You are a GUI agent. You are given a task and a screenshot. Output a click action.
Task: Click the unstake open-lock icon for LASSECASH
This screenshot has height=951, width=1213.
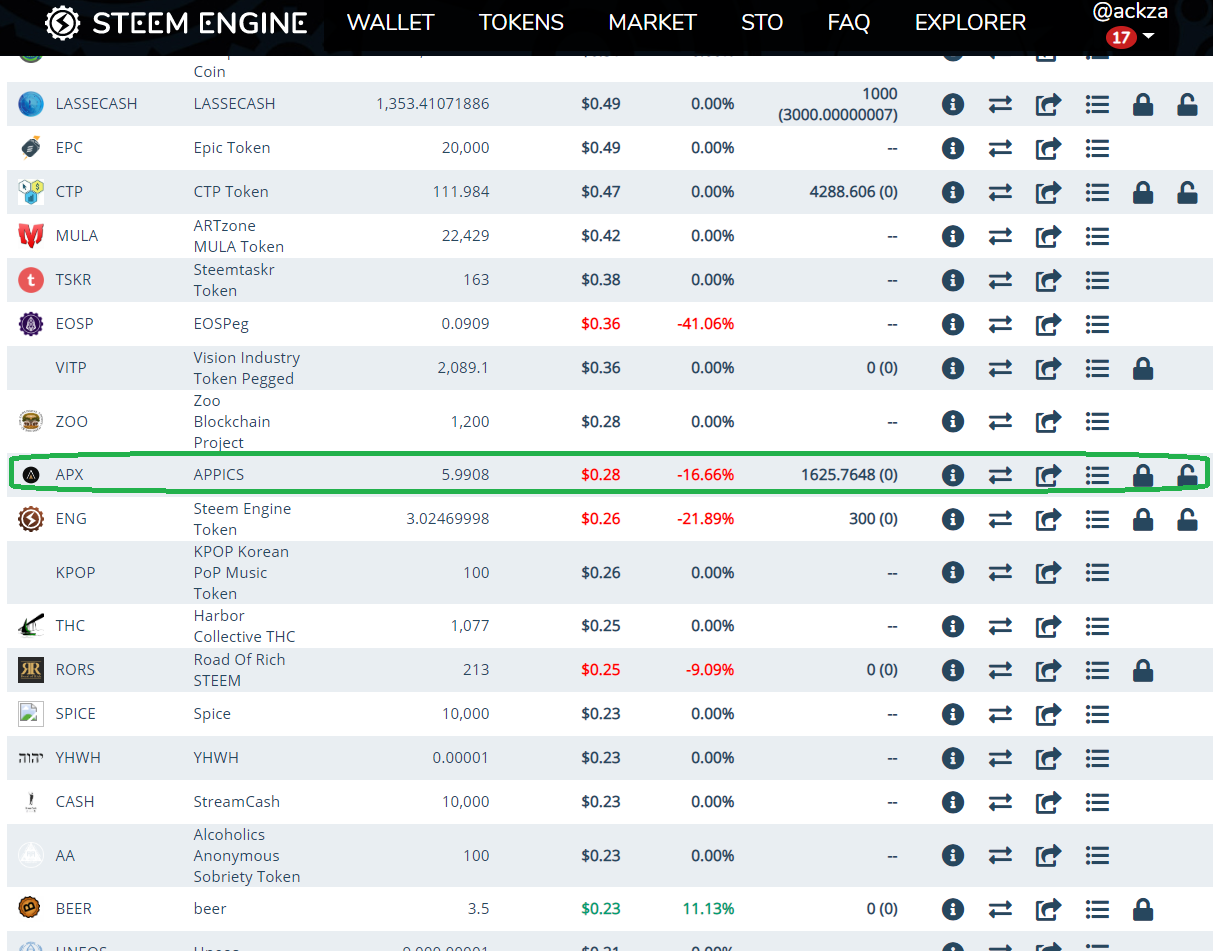click(x=1187, y=104)
